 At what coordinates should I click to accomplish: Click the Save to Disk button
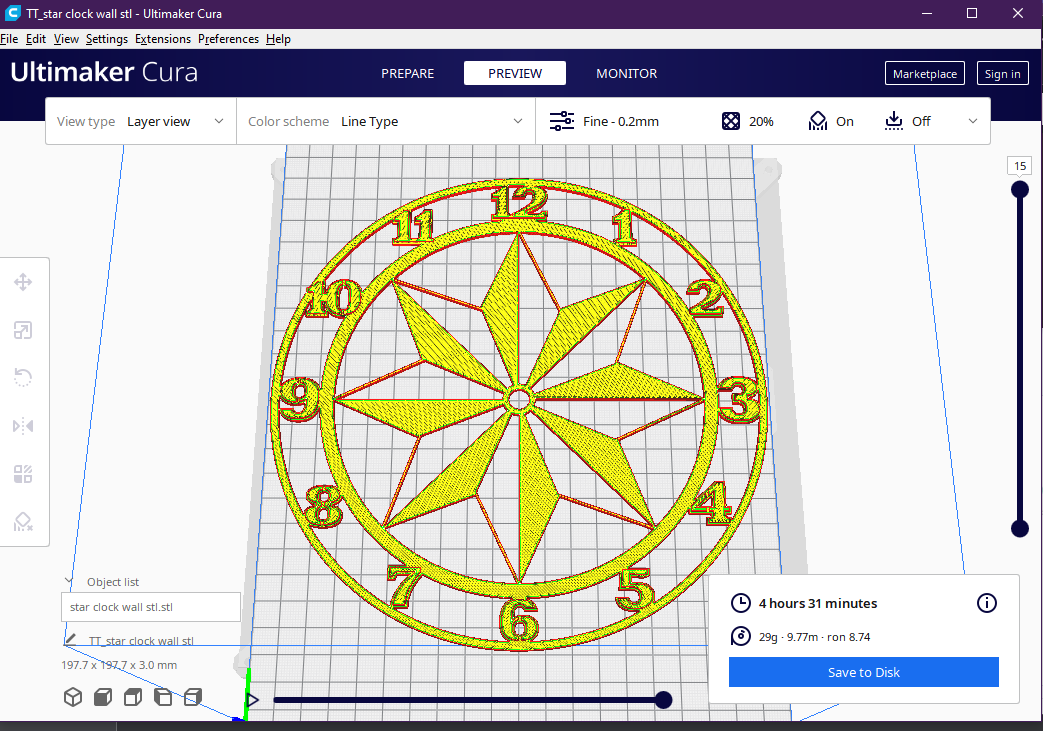[x=863, y=672]
